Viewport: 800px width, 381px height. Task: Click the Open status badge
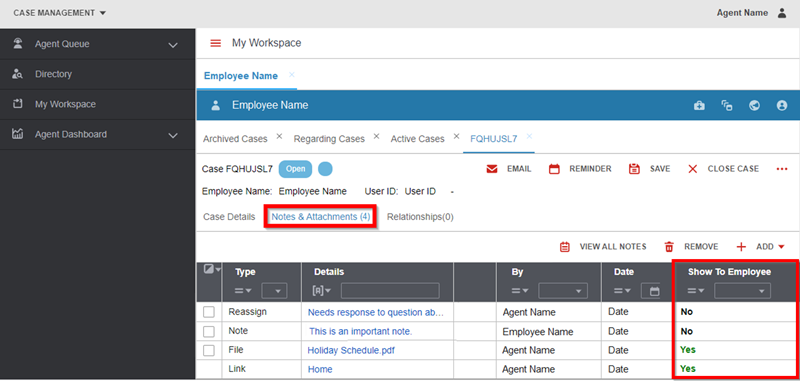click(x=295, y=169)
